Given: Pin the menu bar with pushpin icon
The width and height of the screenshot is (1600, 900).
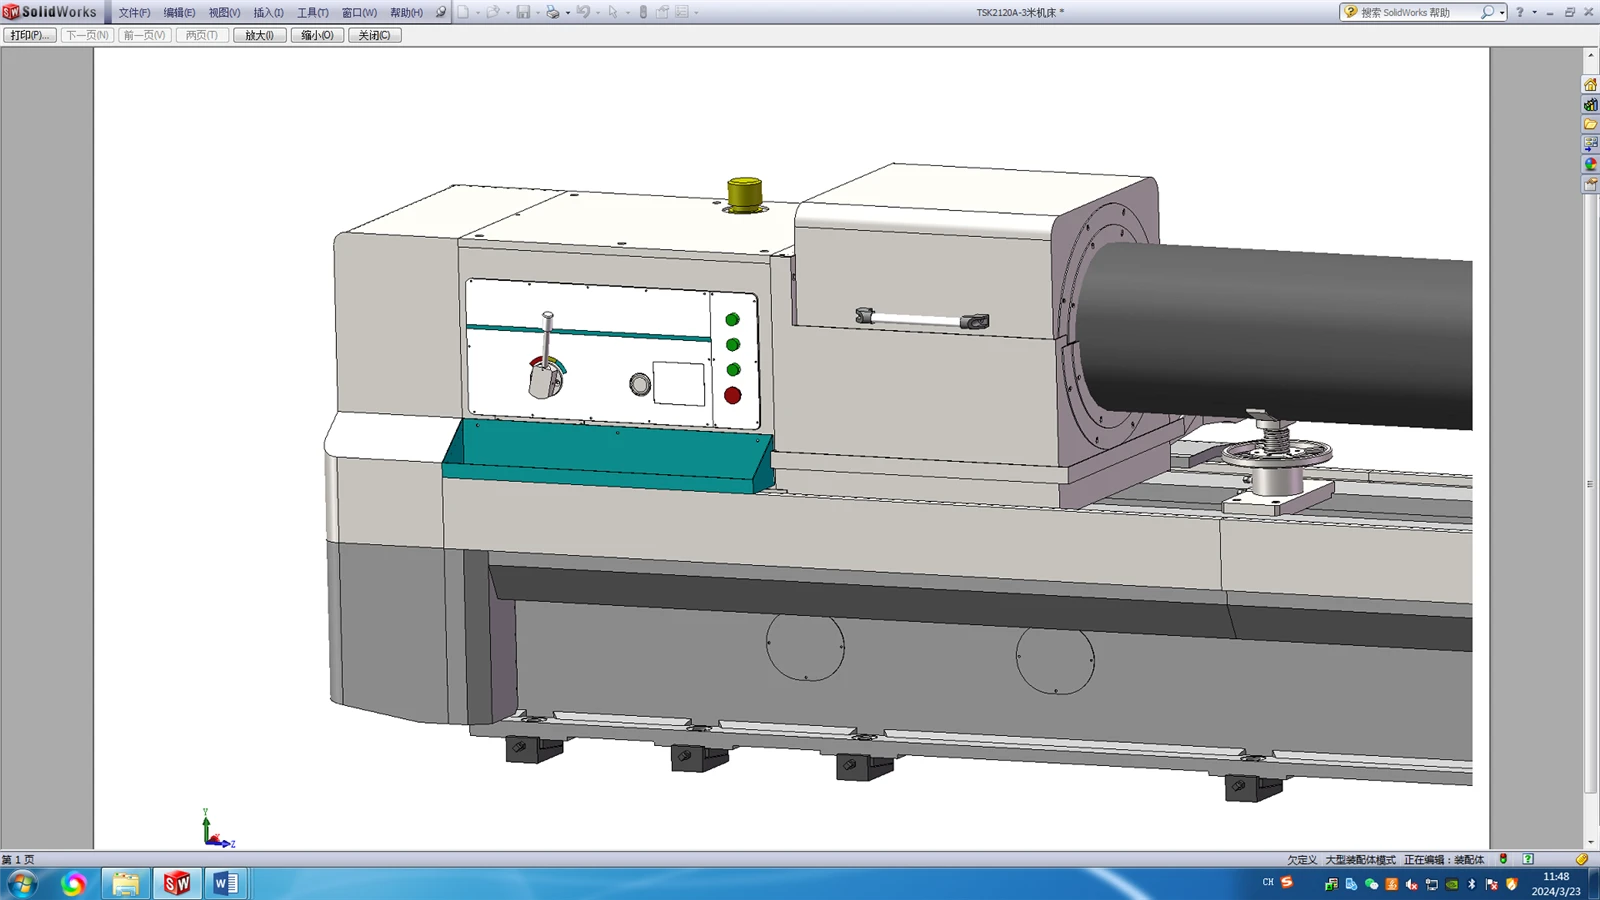Looking at the screenshot, I should point(441,12).
